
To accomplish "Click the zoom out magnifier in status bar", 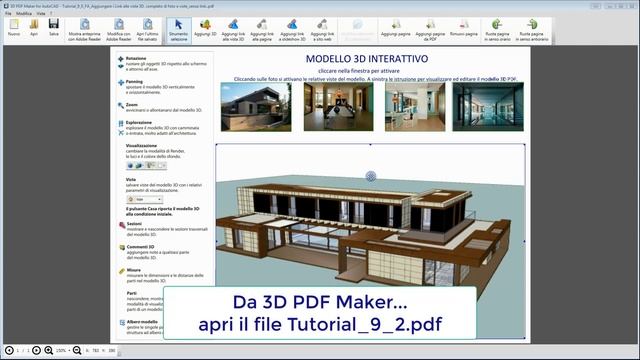I will (77, 350).
